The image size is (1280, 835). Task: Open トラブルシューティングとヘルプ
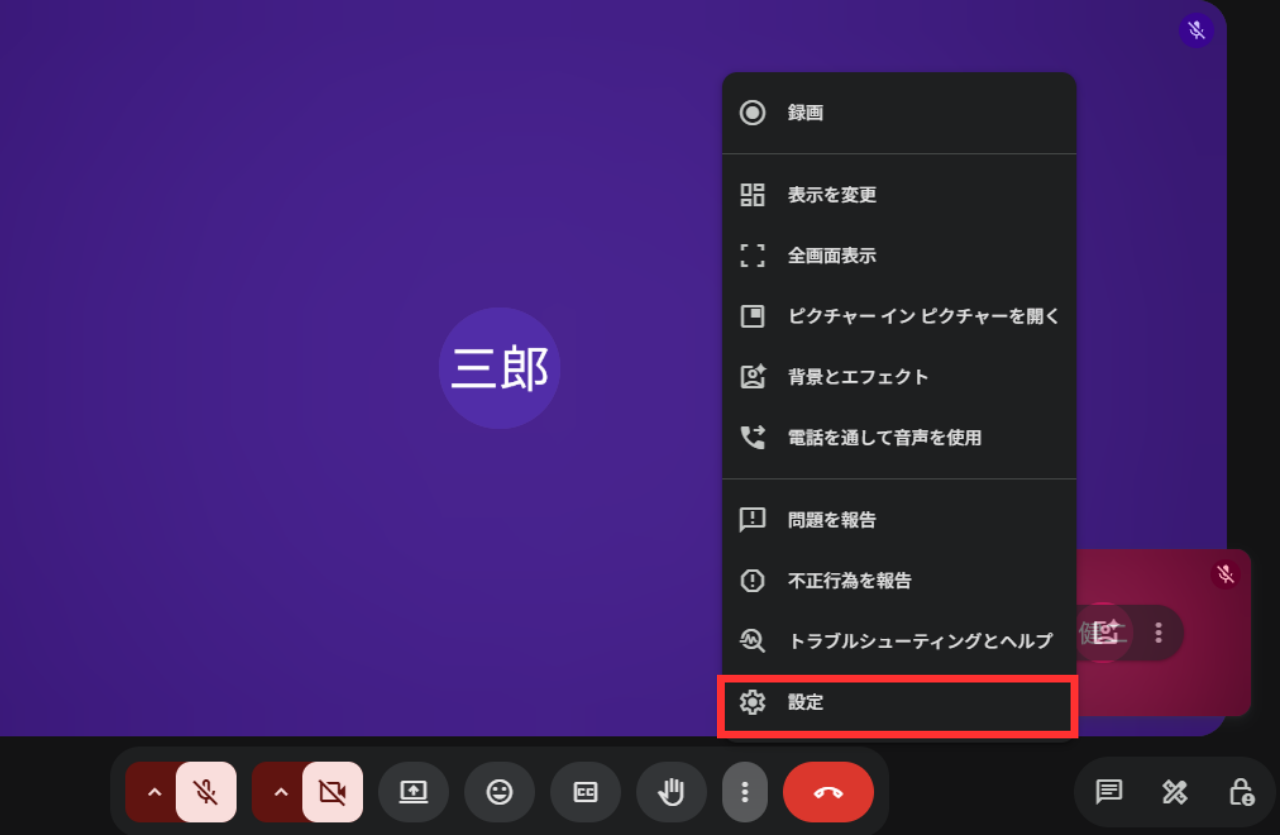[x=899, y=641]
